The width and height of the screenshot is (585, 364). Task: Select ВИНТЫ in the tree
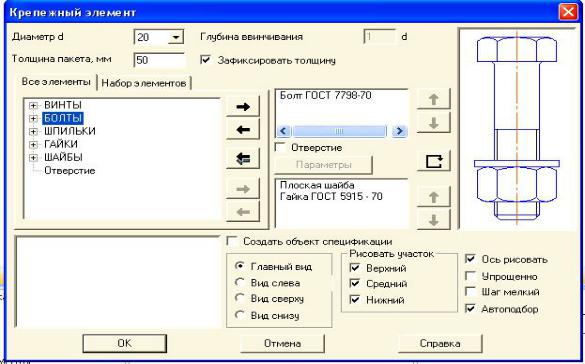[x=63, y=105]
